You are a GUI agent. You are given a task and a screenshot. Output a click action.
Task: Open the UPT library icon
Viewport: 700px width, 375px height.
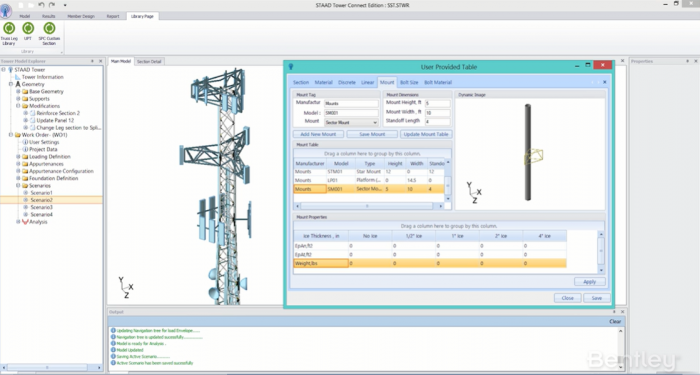(28, 29)
